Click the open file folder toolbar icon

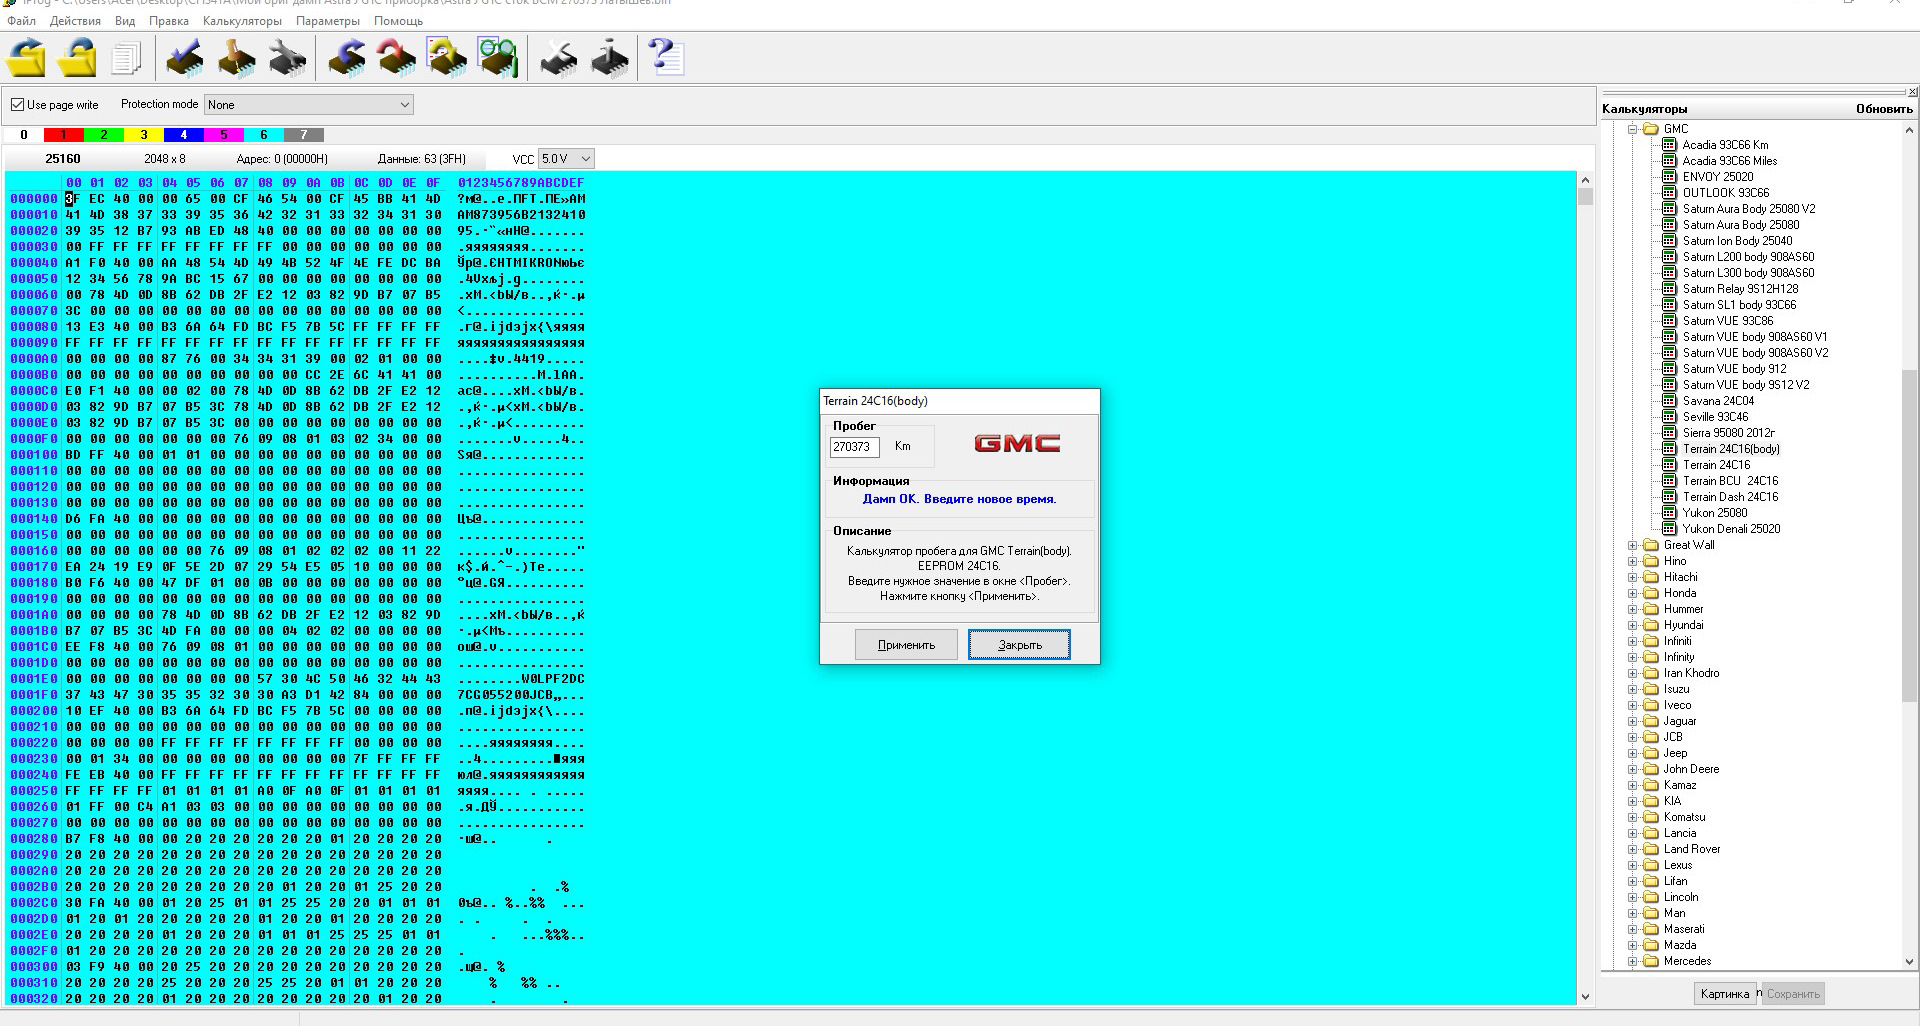click(x=26, y=58)
